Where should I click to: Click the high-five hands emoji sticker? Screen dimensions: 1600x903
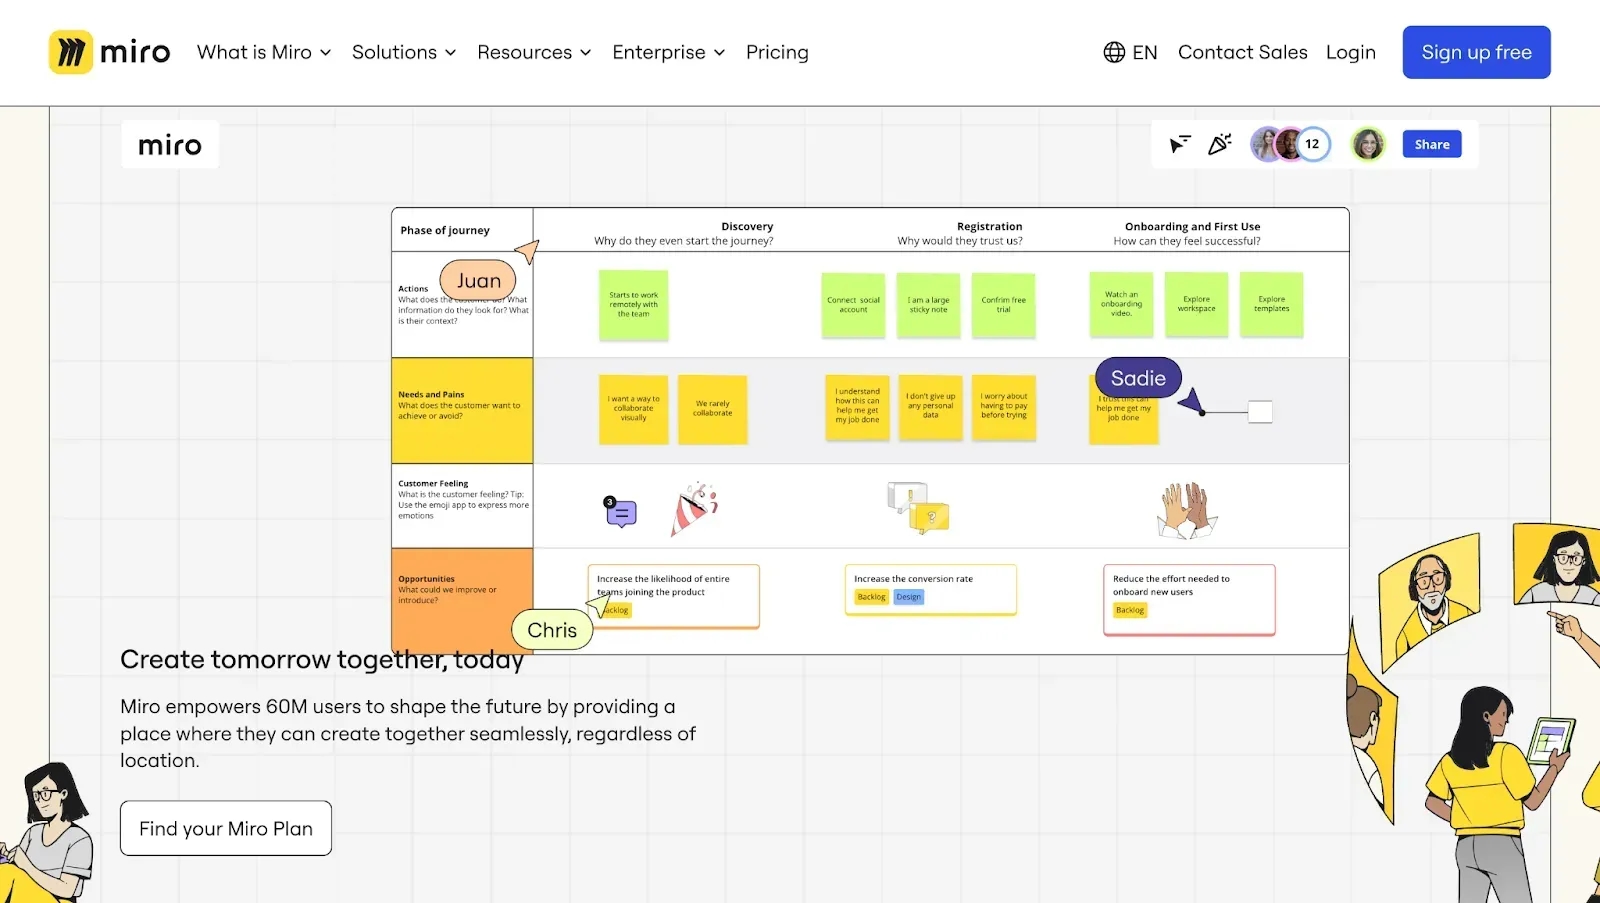click(x=1187, y=510)
